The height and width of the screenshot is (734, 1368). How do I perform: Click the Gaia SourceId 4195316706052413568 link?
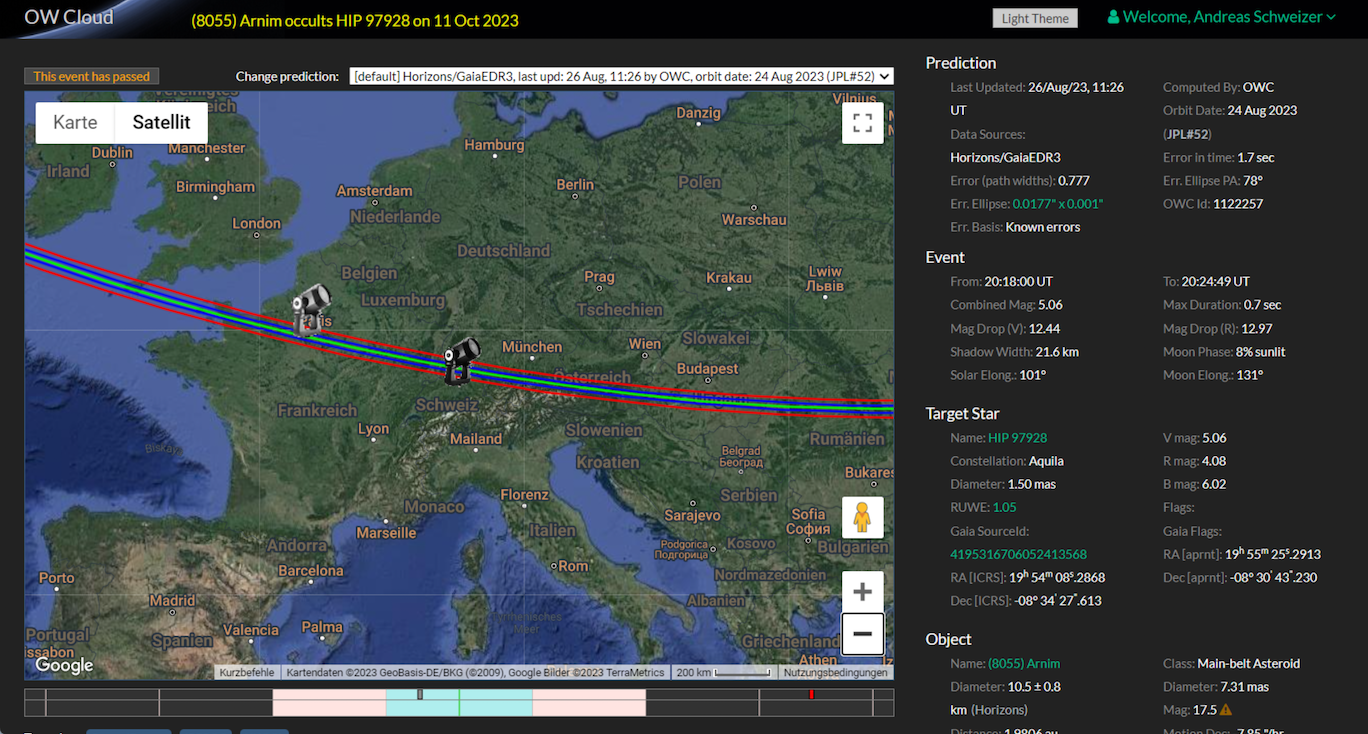tap(1018, 554)
